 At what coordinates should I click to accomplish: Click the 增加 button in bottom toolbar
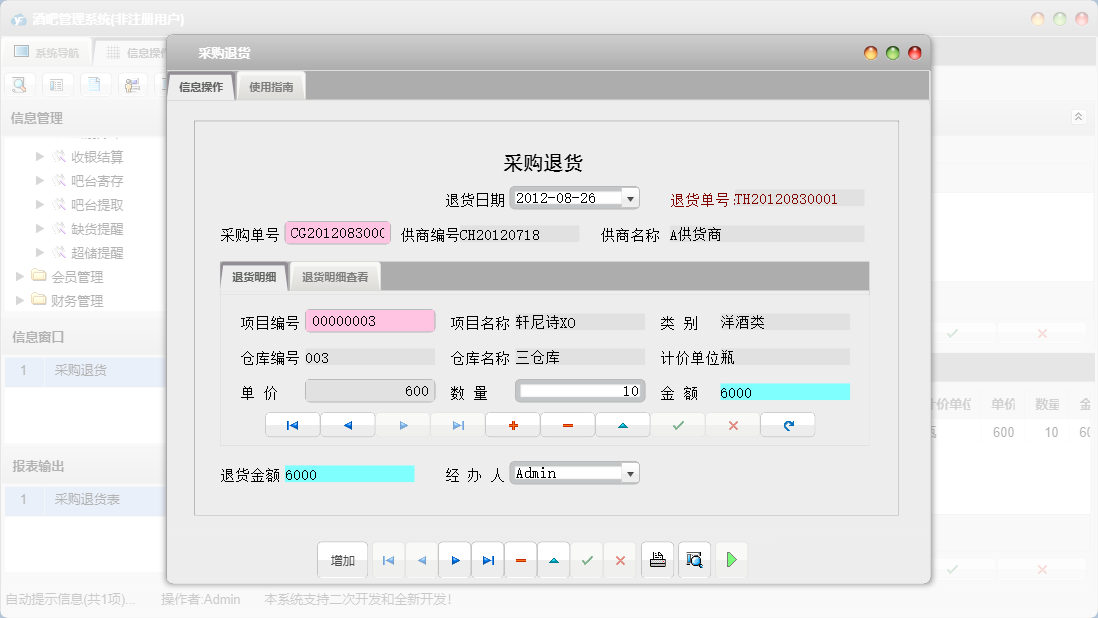click(x=342, y=560)
